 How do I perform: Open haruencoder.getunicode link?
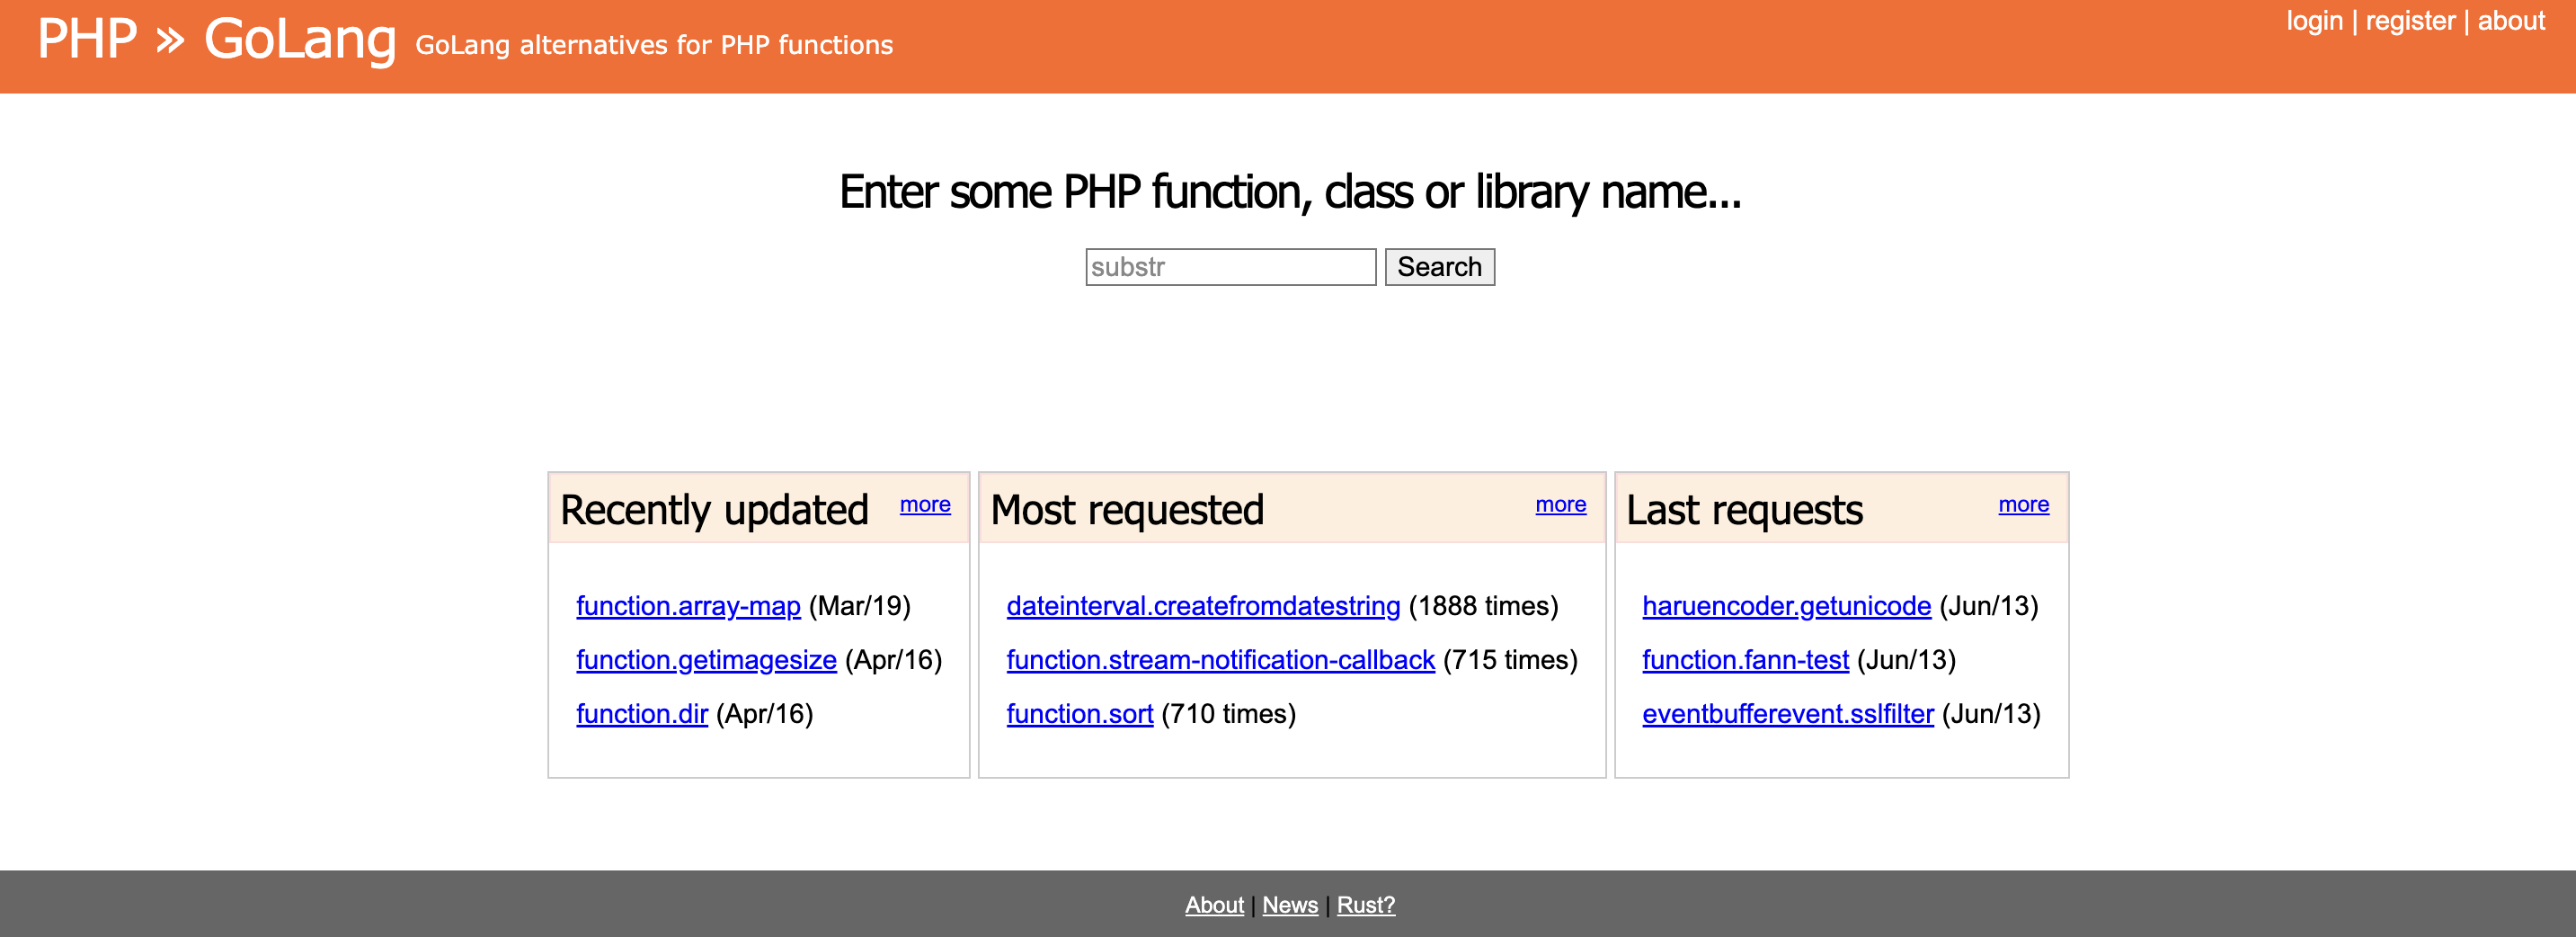(1786, 606)
